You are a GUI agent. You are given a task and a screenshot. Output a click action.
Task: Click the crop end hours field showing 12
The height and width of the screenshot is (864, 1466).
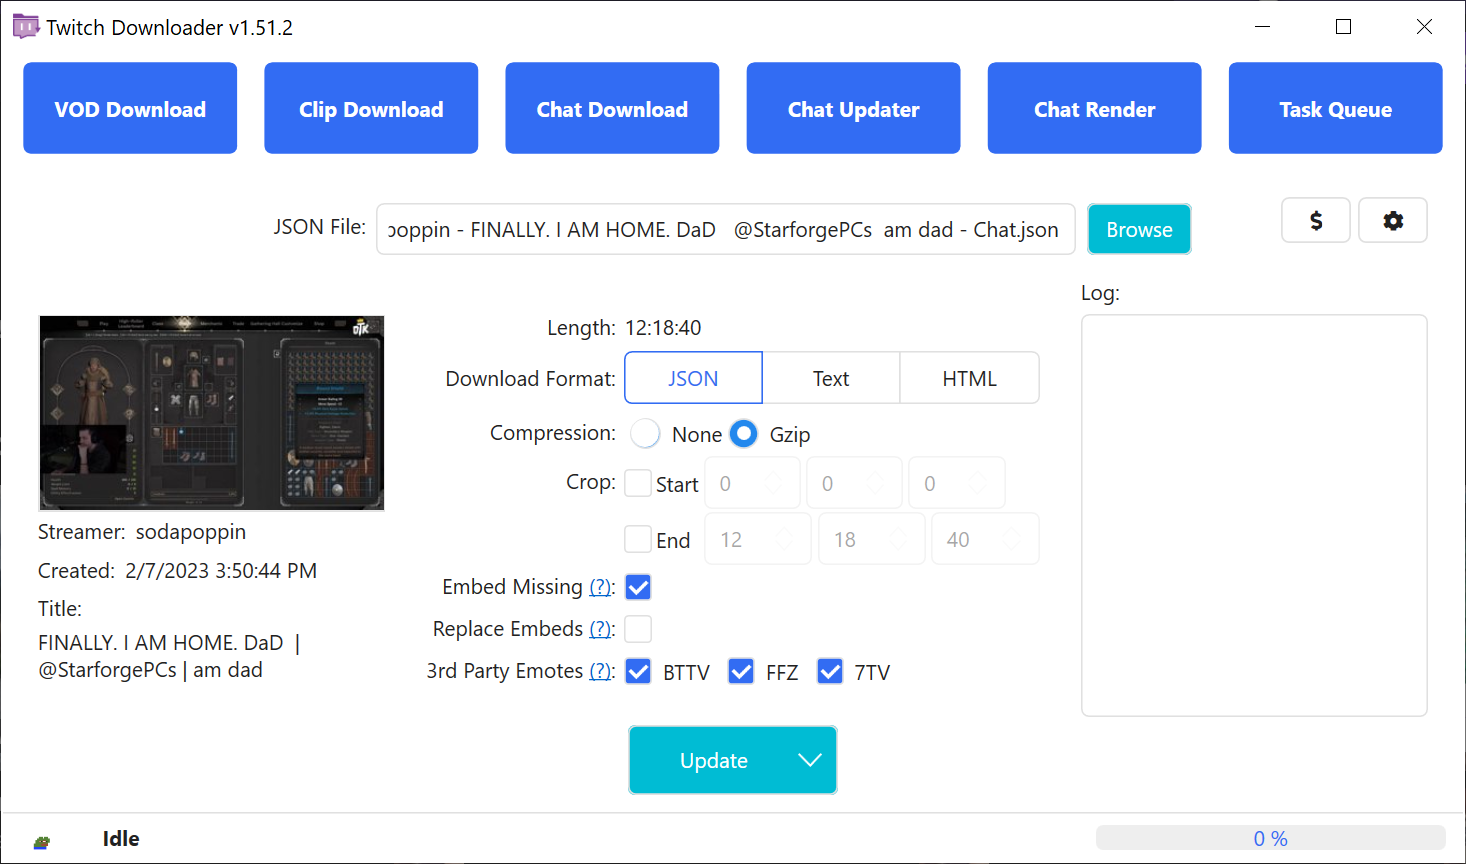(758, 539)
